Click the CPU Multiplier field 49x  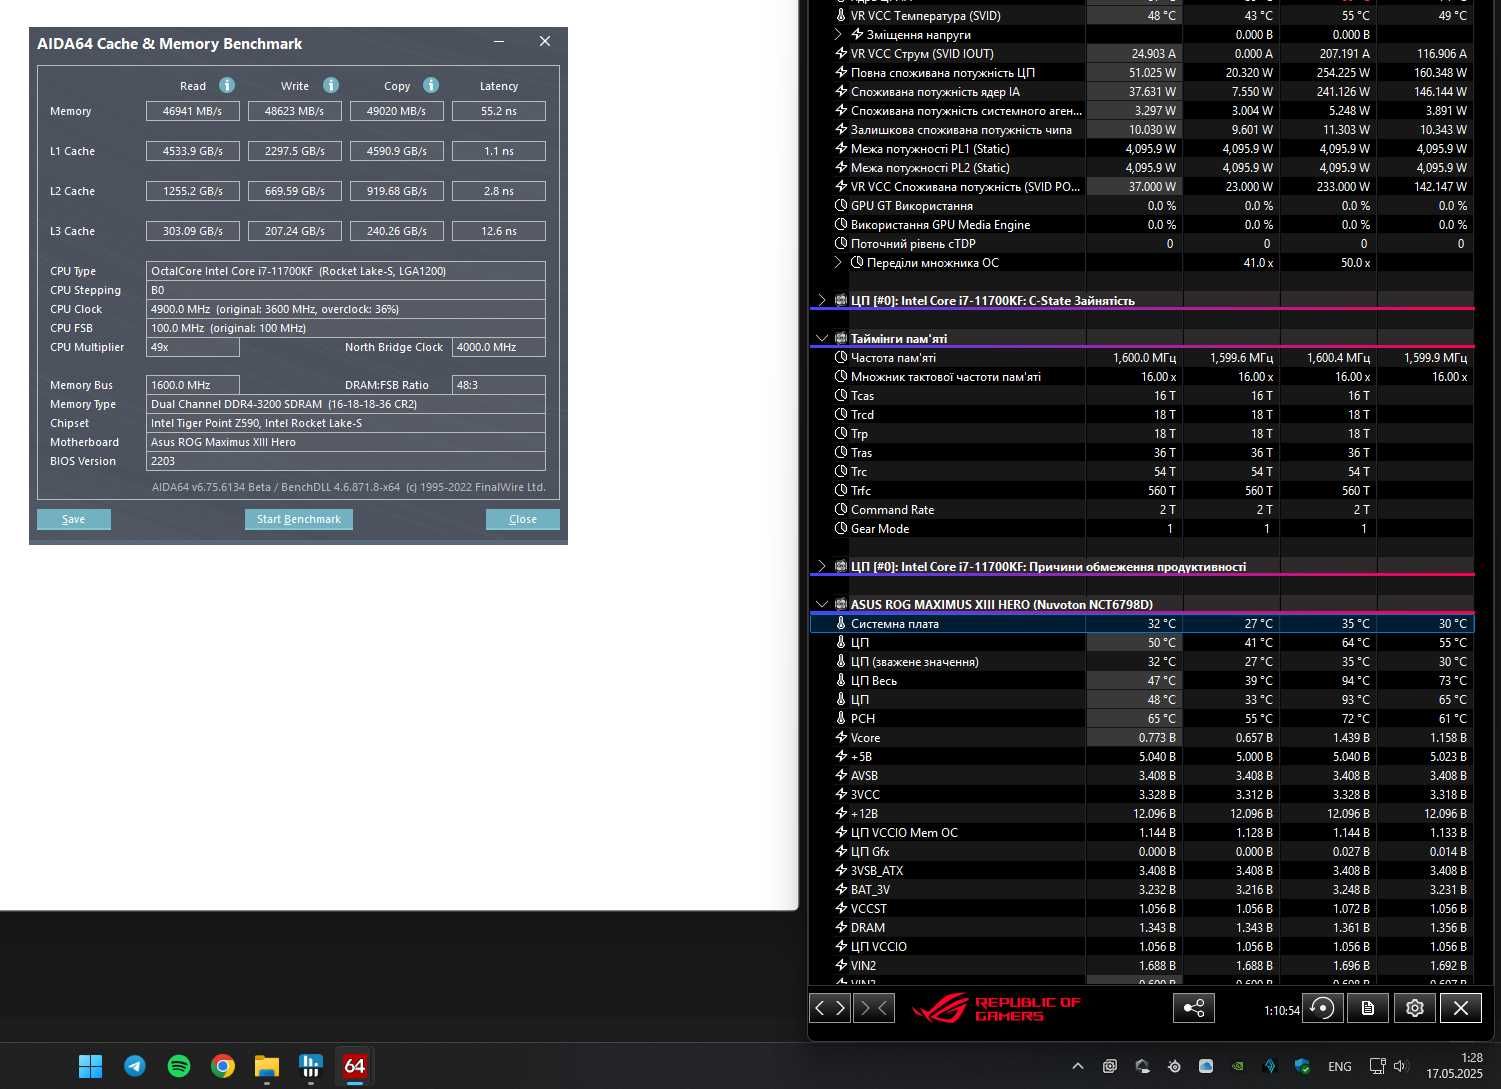[x=193, y=347]
